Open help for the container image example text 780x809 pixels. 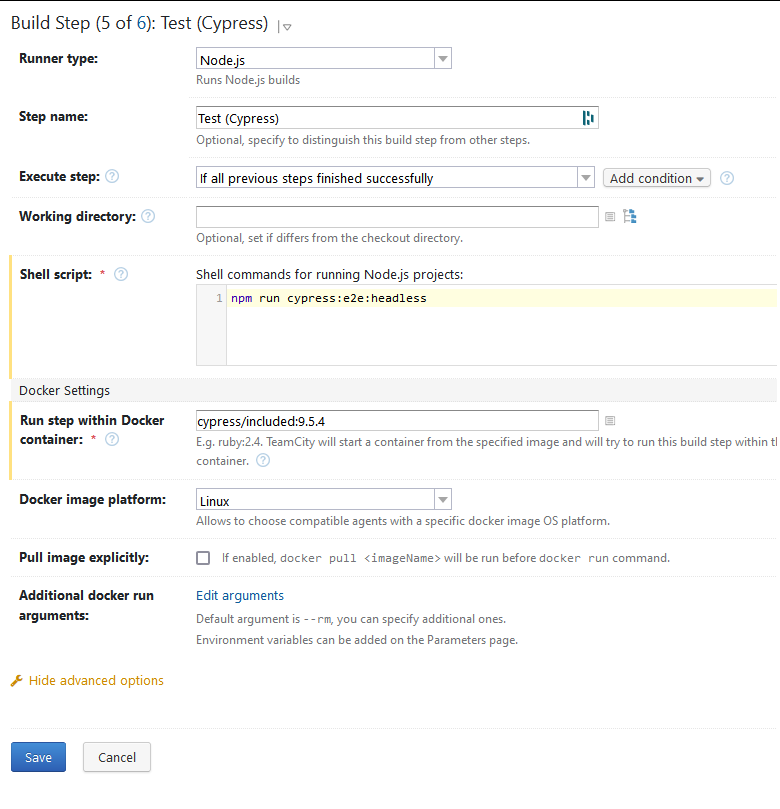(262, 460)
